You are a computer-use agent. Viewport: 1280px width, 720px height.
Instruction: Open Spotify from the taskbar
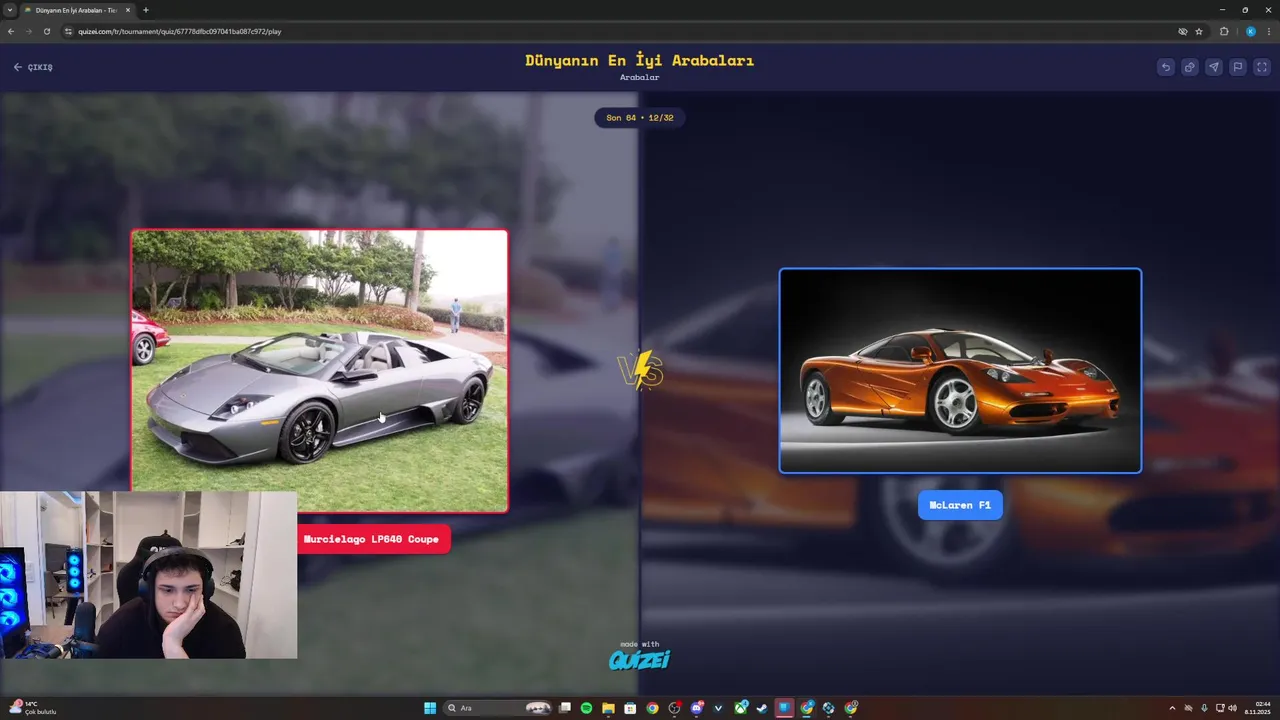587,708
